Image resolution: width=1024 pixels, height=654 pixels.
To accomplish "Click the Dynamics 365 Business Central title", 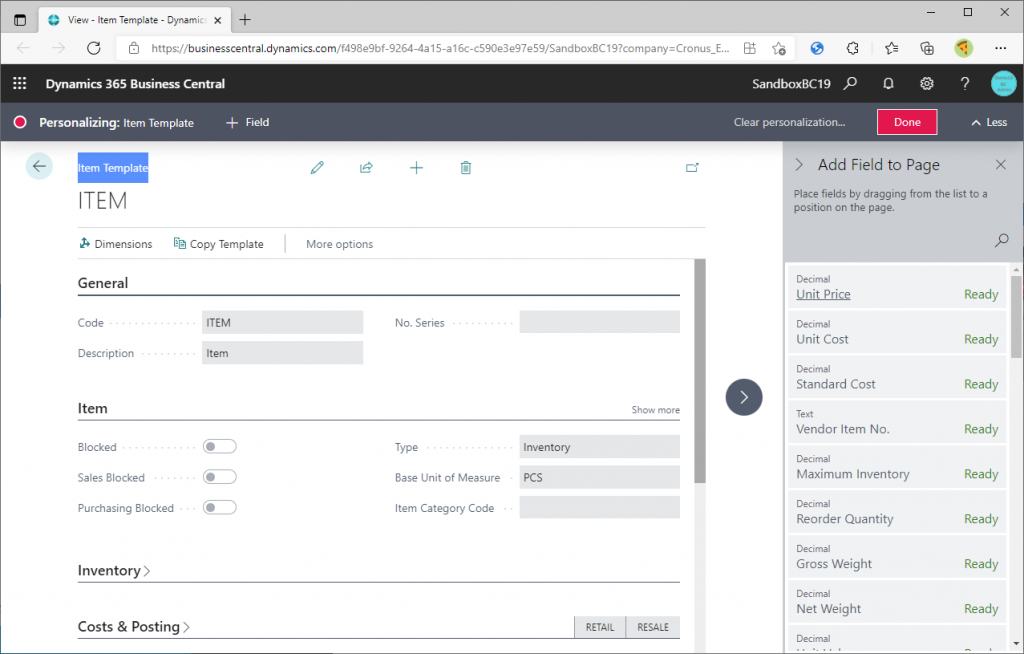I will tap(135, 84).
